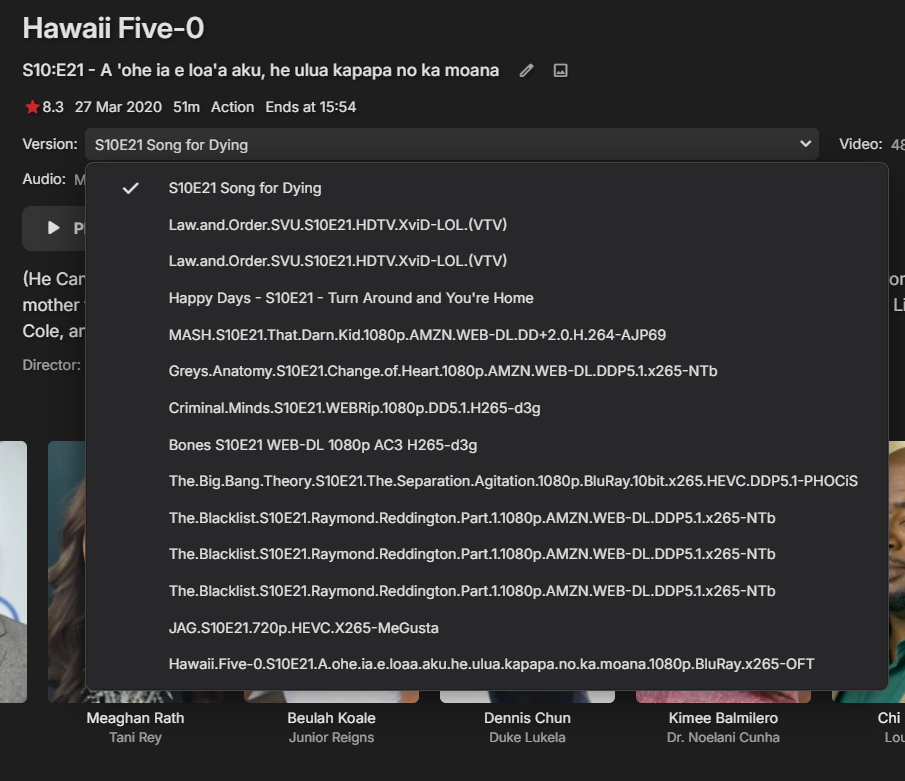Select the MASH That Darn Kid version

click(x=417, y=335)
